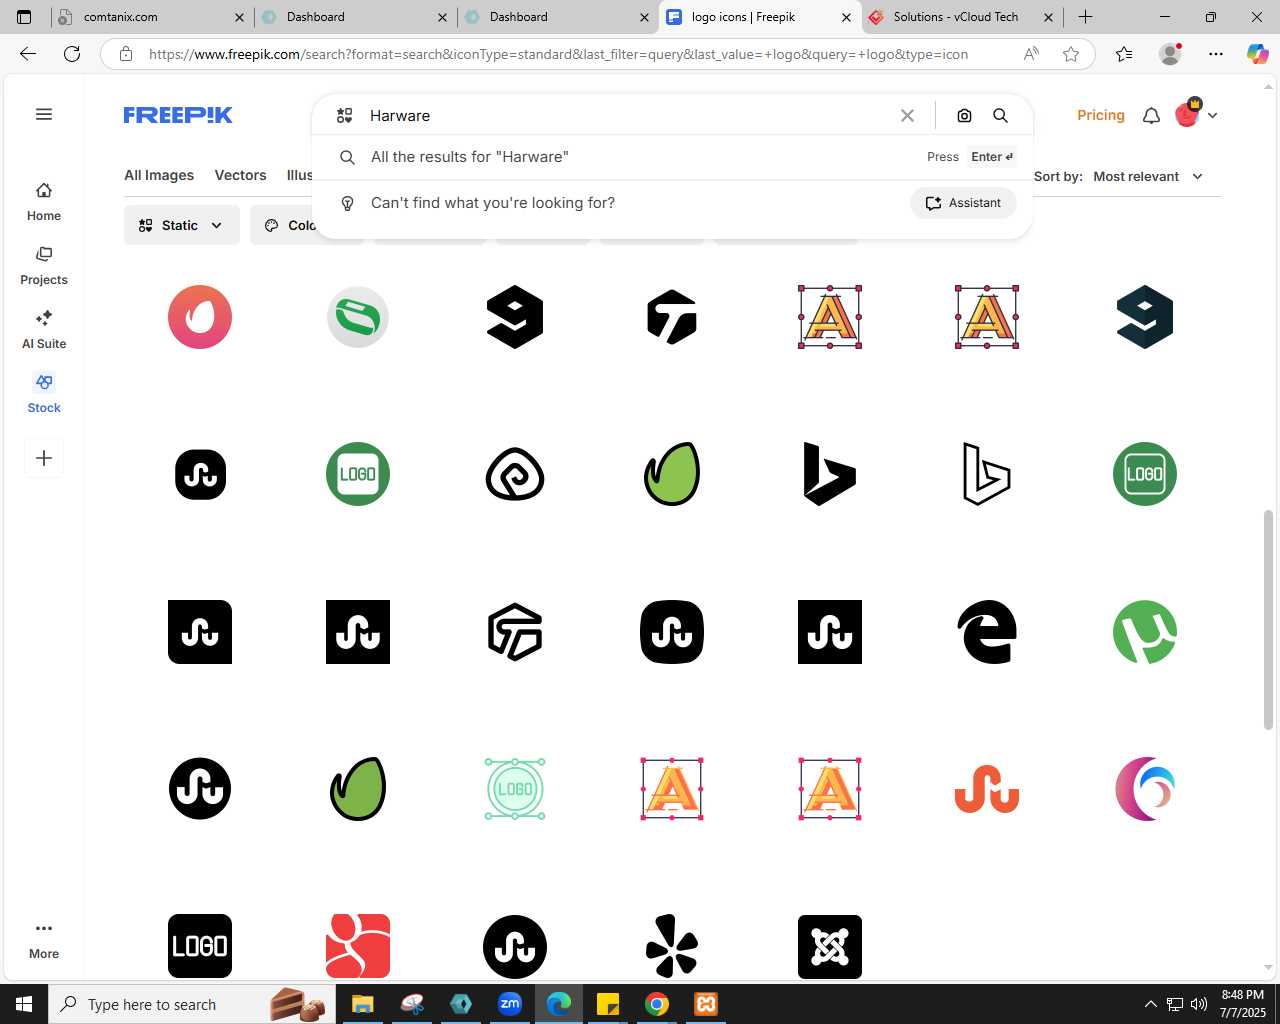The width and height of the screenshot is (1280, 1024).
Task: Click the magnifier search icon
Action: (x=1000, y=116)
